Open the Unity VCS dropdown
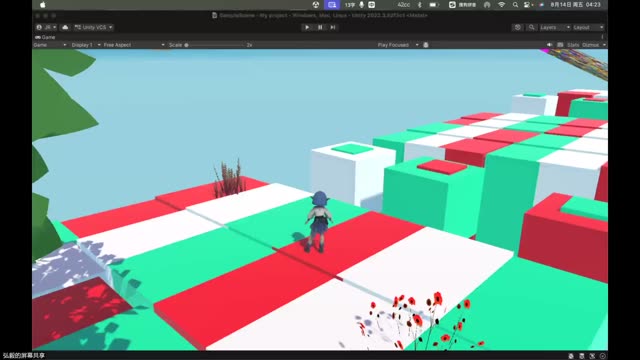The image size is (640, 360). point(93,27)
